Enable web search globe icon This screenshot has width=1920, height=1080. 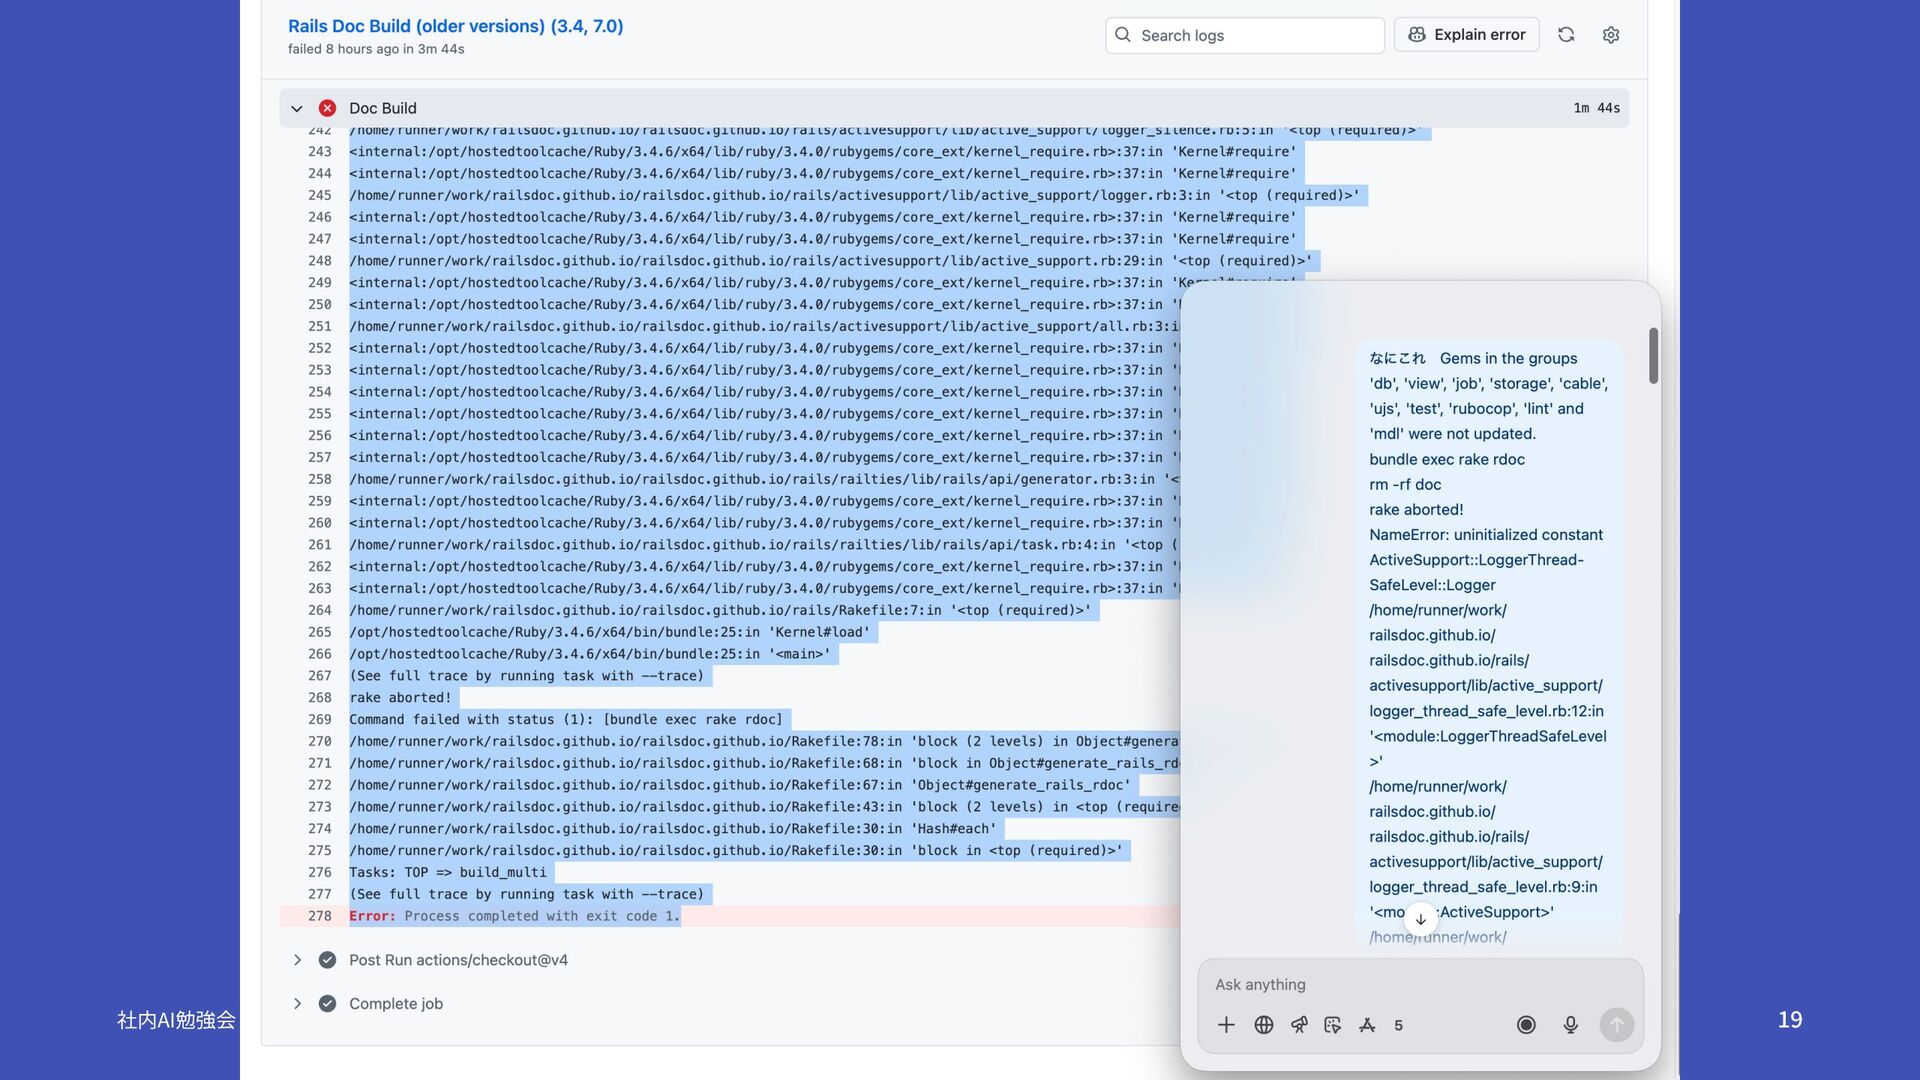coord(1264,1025)
